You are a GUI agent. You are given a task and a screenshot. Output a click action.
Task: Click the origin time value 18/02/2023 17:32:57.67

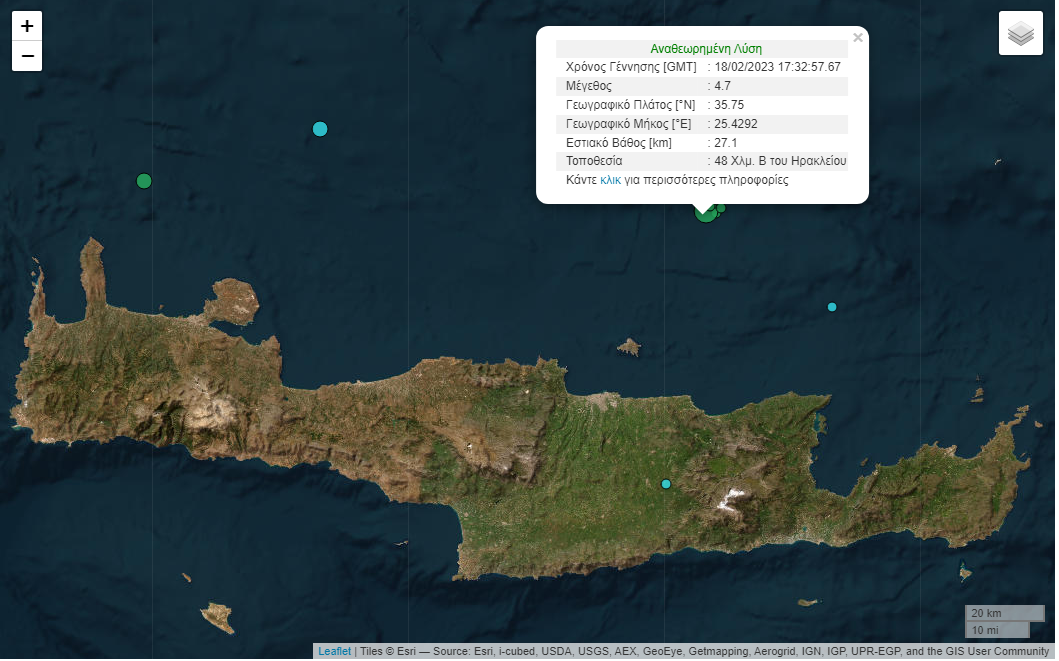[777, 67]
